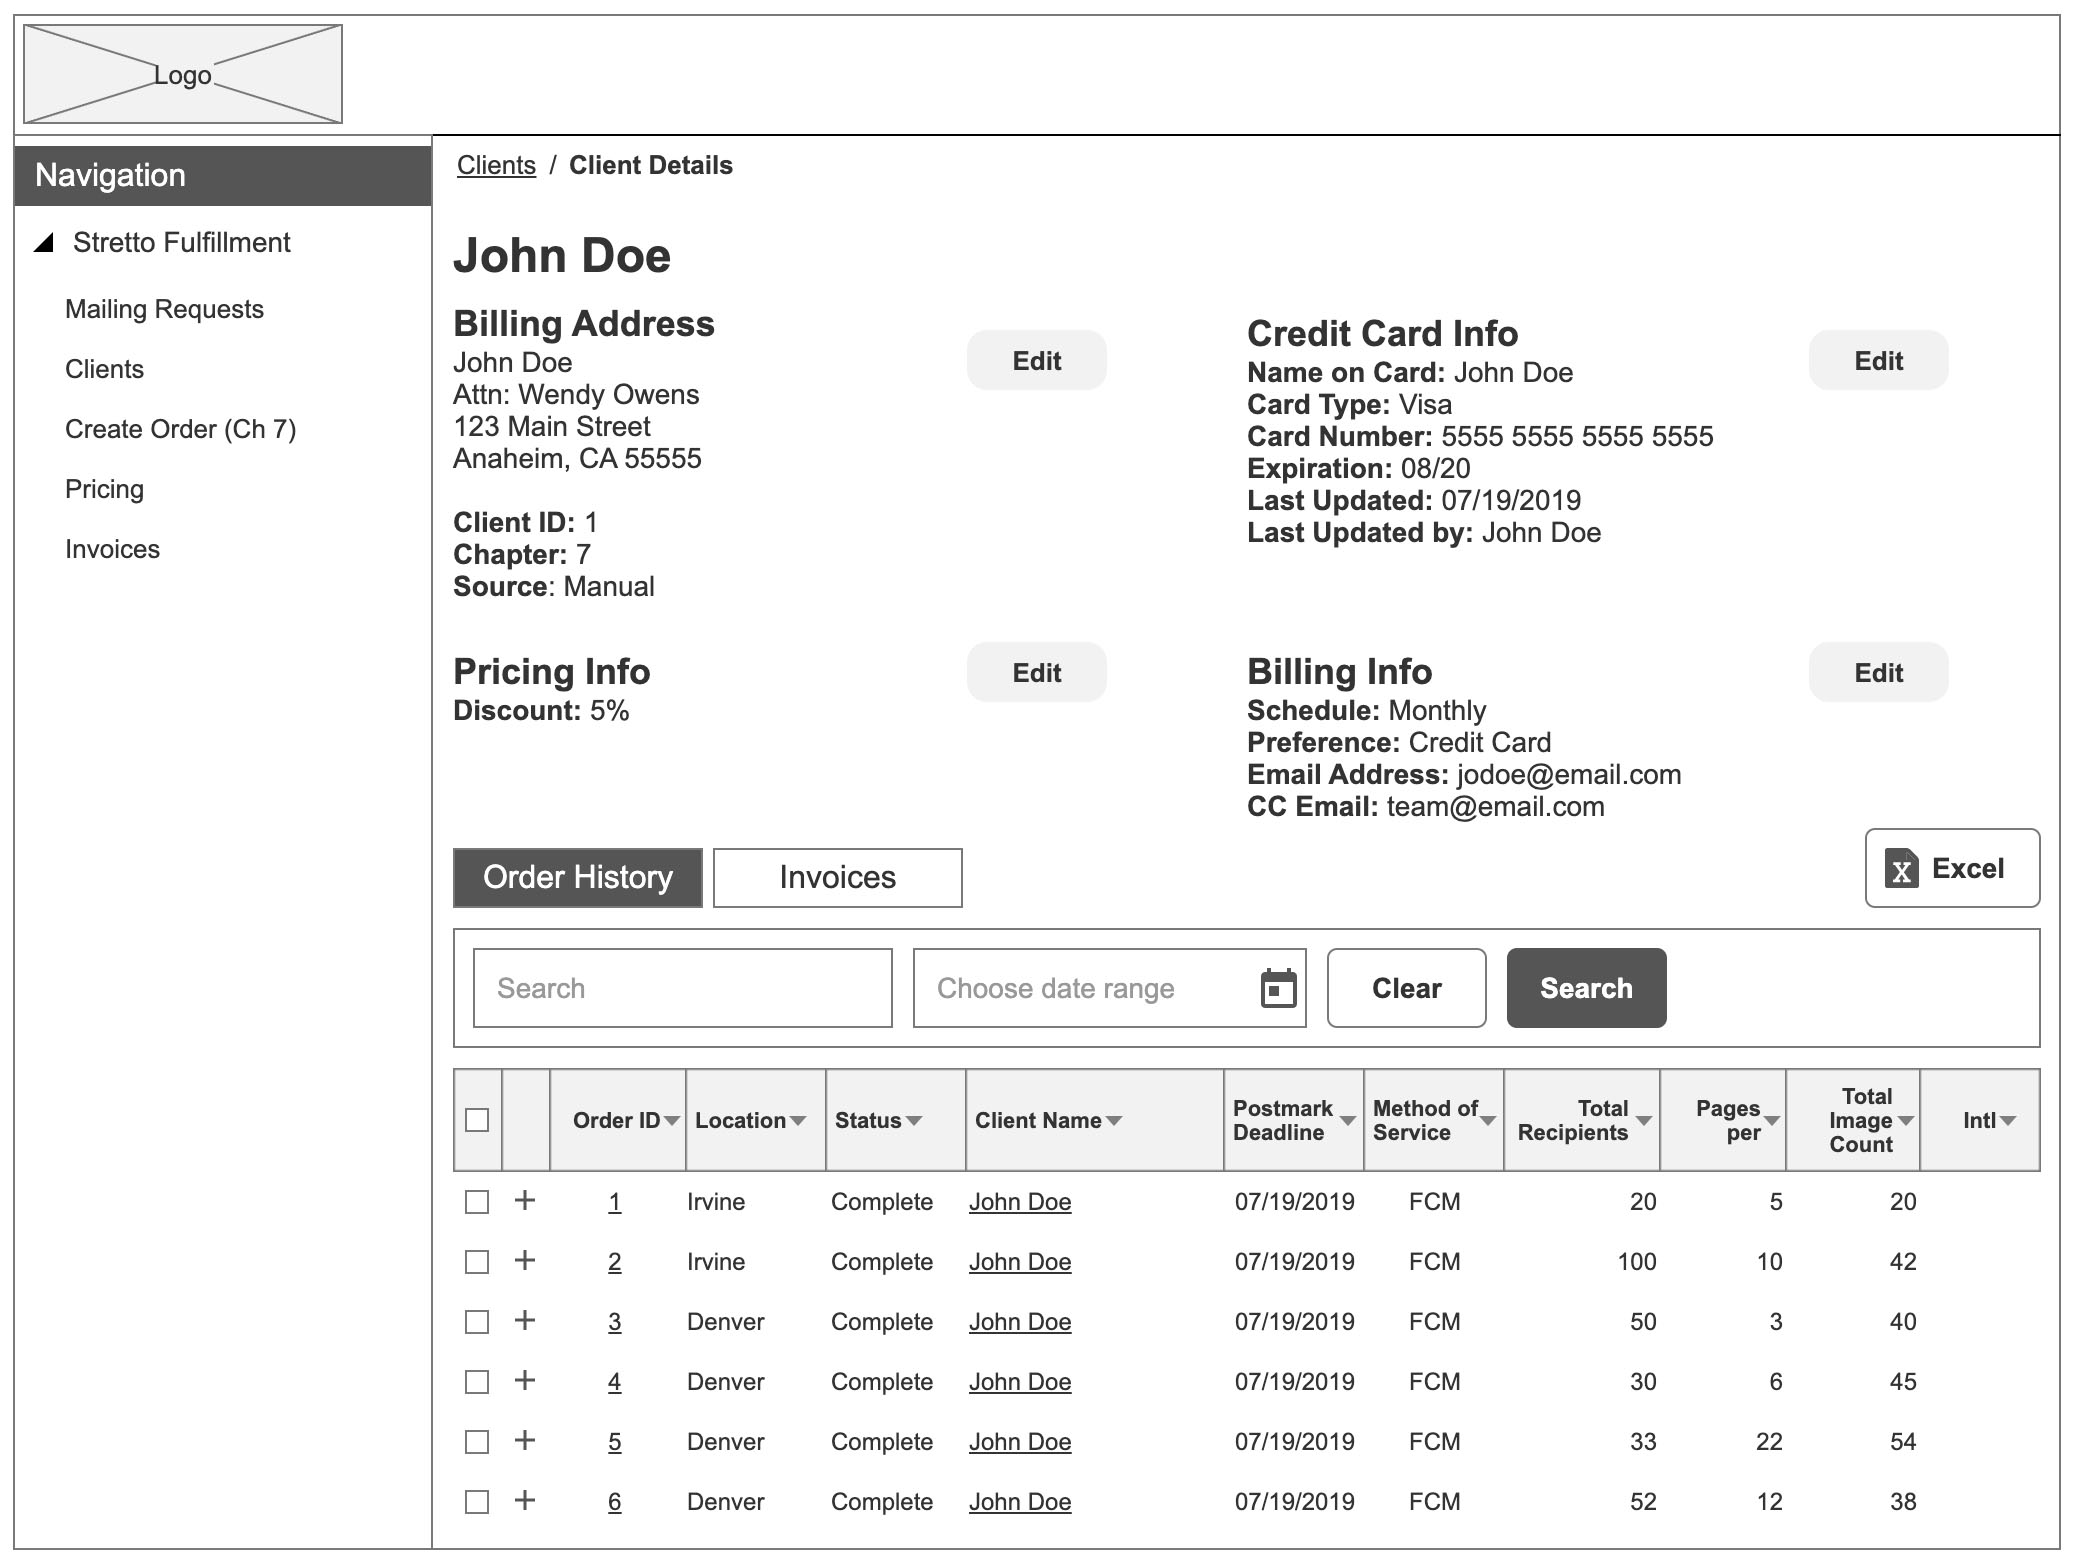The image size is (2075, 1566).
Task: Expand order 5 row with plus icon
Action: pyautogui.click(x=525, y=1440)
